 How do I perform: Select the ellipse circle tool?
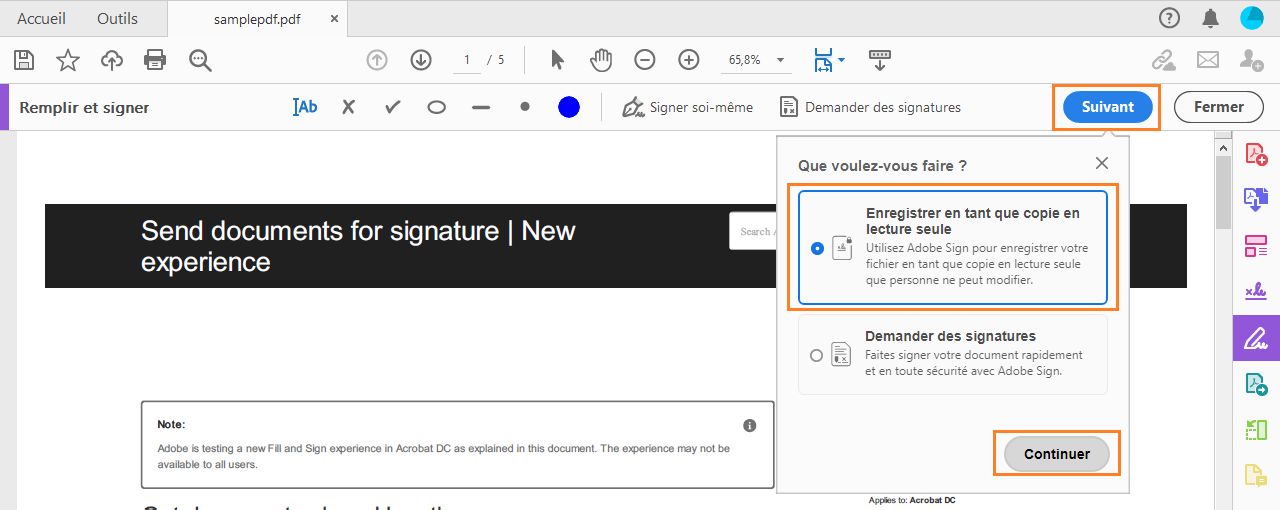coord(436,107)
